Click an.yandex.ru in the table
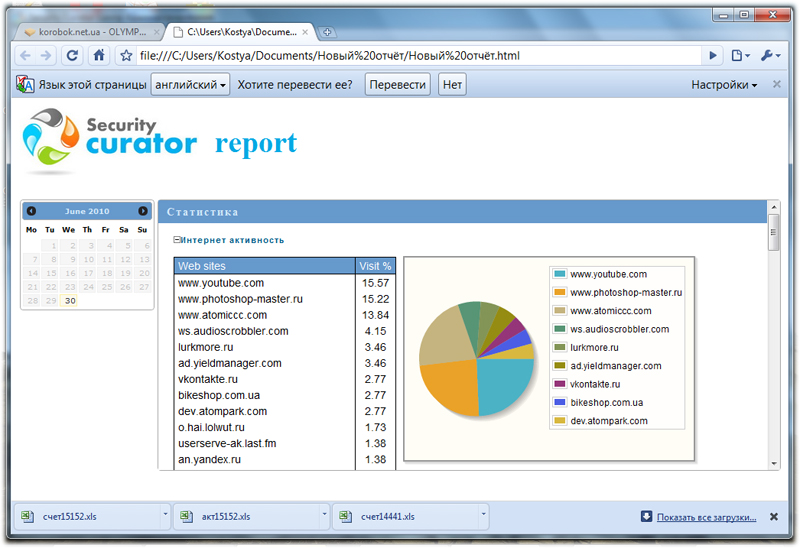This screenshot has height=548, width=800. tap(209, 460)
